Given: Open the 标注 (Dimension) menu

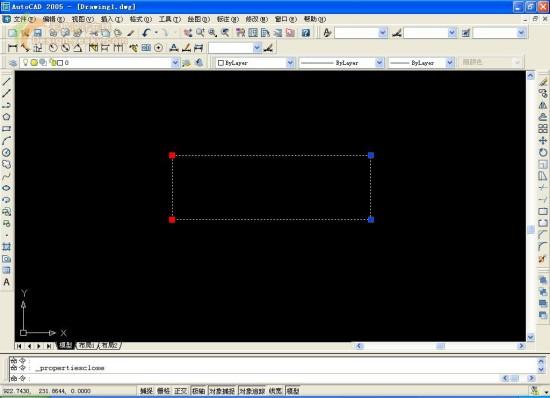Looking at the screenshot, I should tap(228, 19).
